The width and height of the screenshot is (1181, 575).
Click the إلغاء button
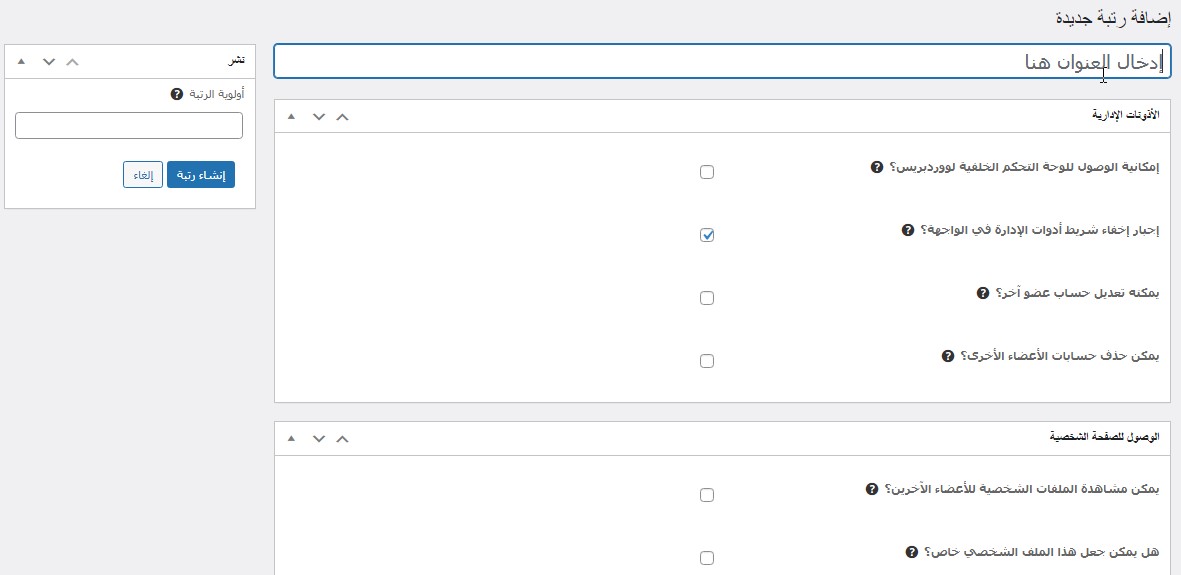(x=143, y=175)
